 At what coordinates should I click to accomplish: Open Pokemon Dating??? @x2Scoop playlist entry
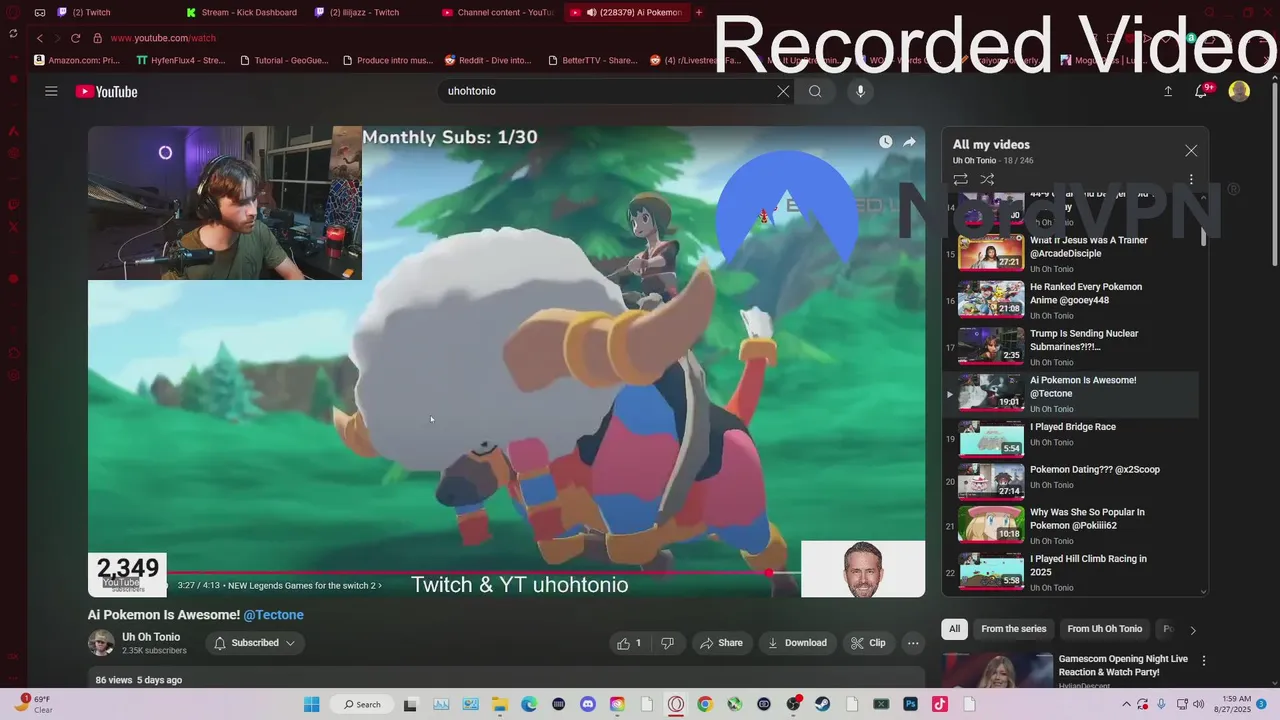[1071, 481]
